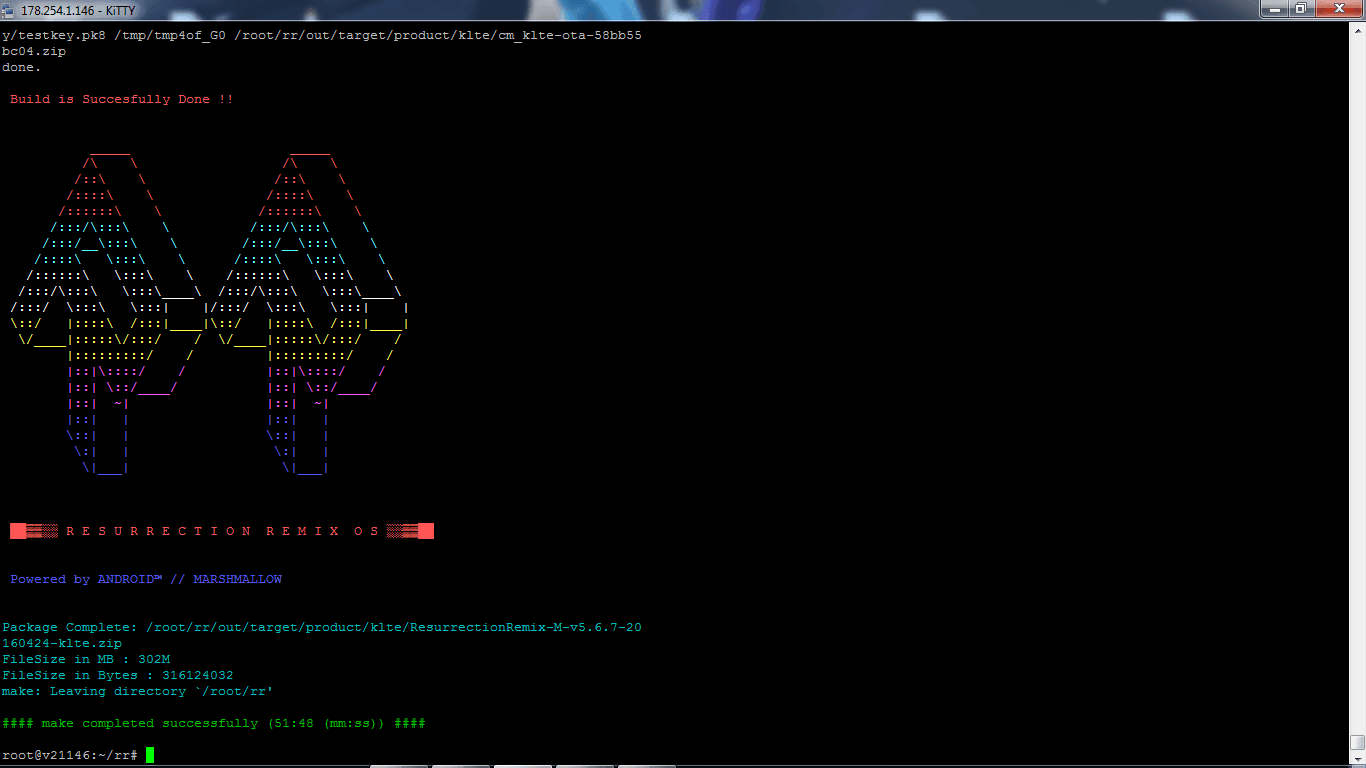Click the 'root@v21146:~/rr#' shell prompt
This screenshot has width=1366, height=768.
[70, 755]
